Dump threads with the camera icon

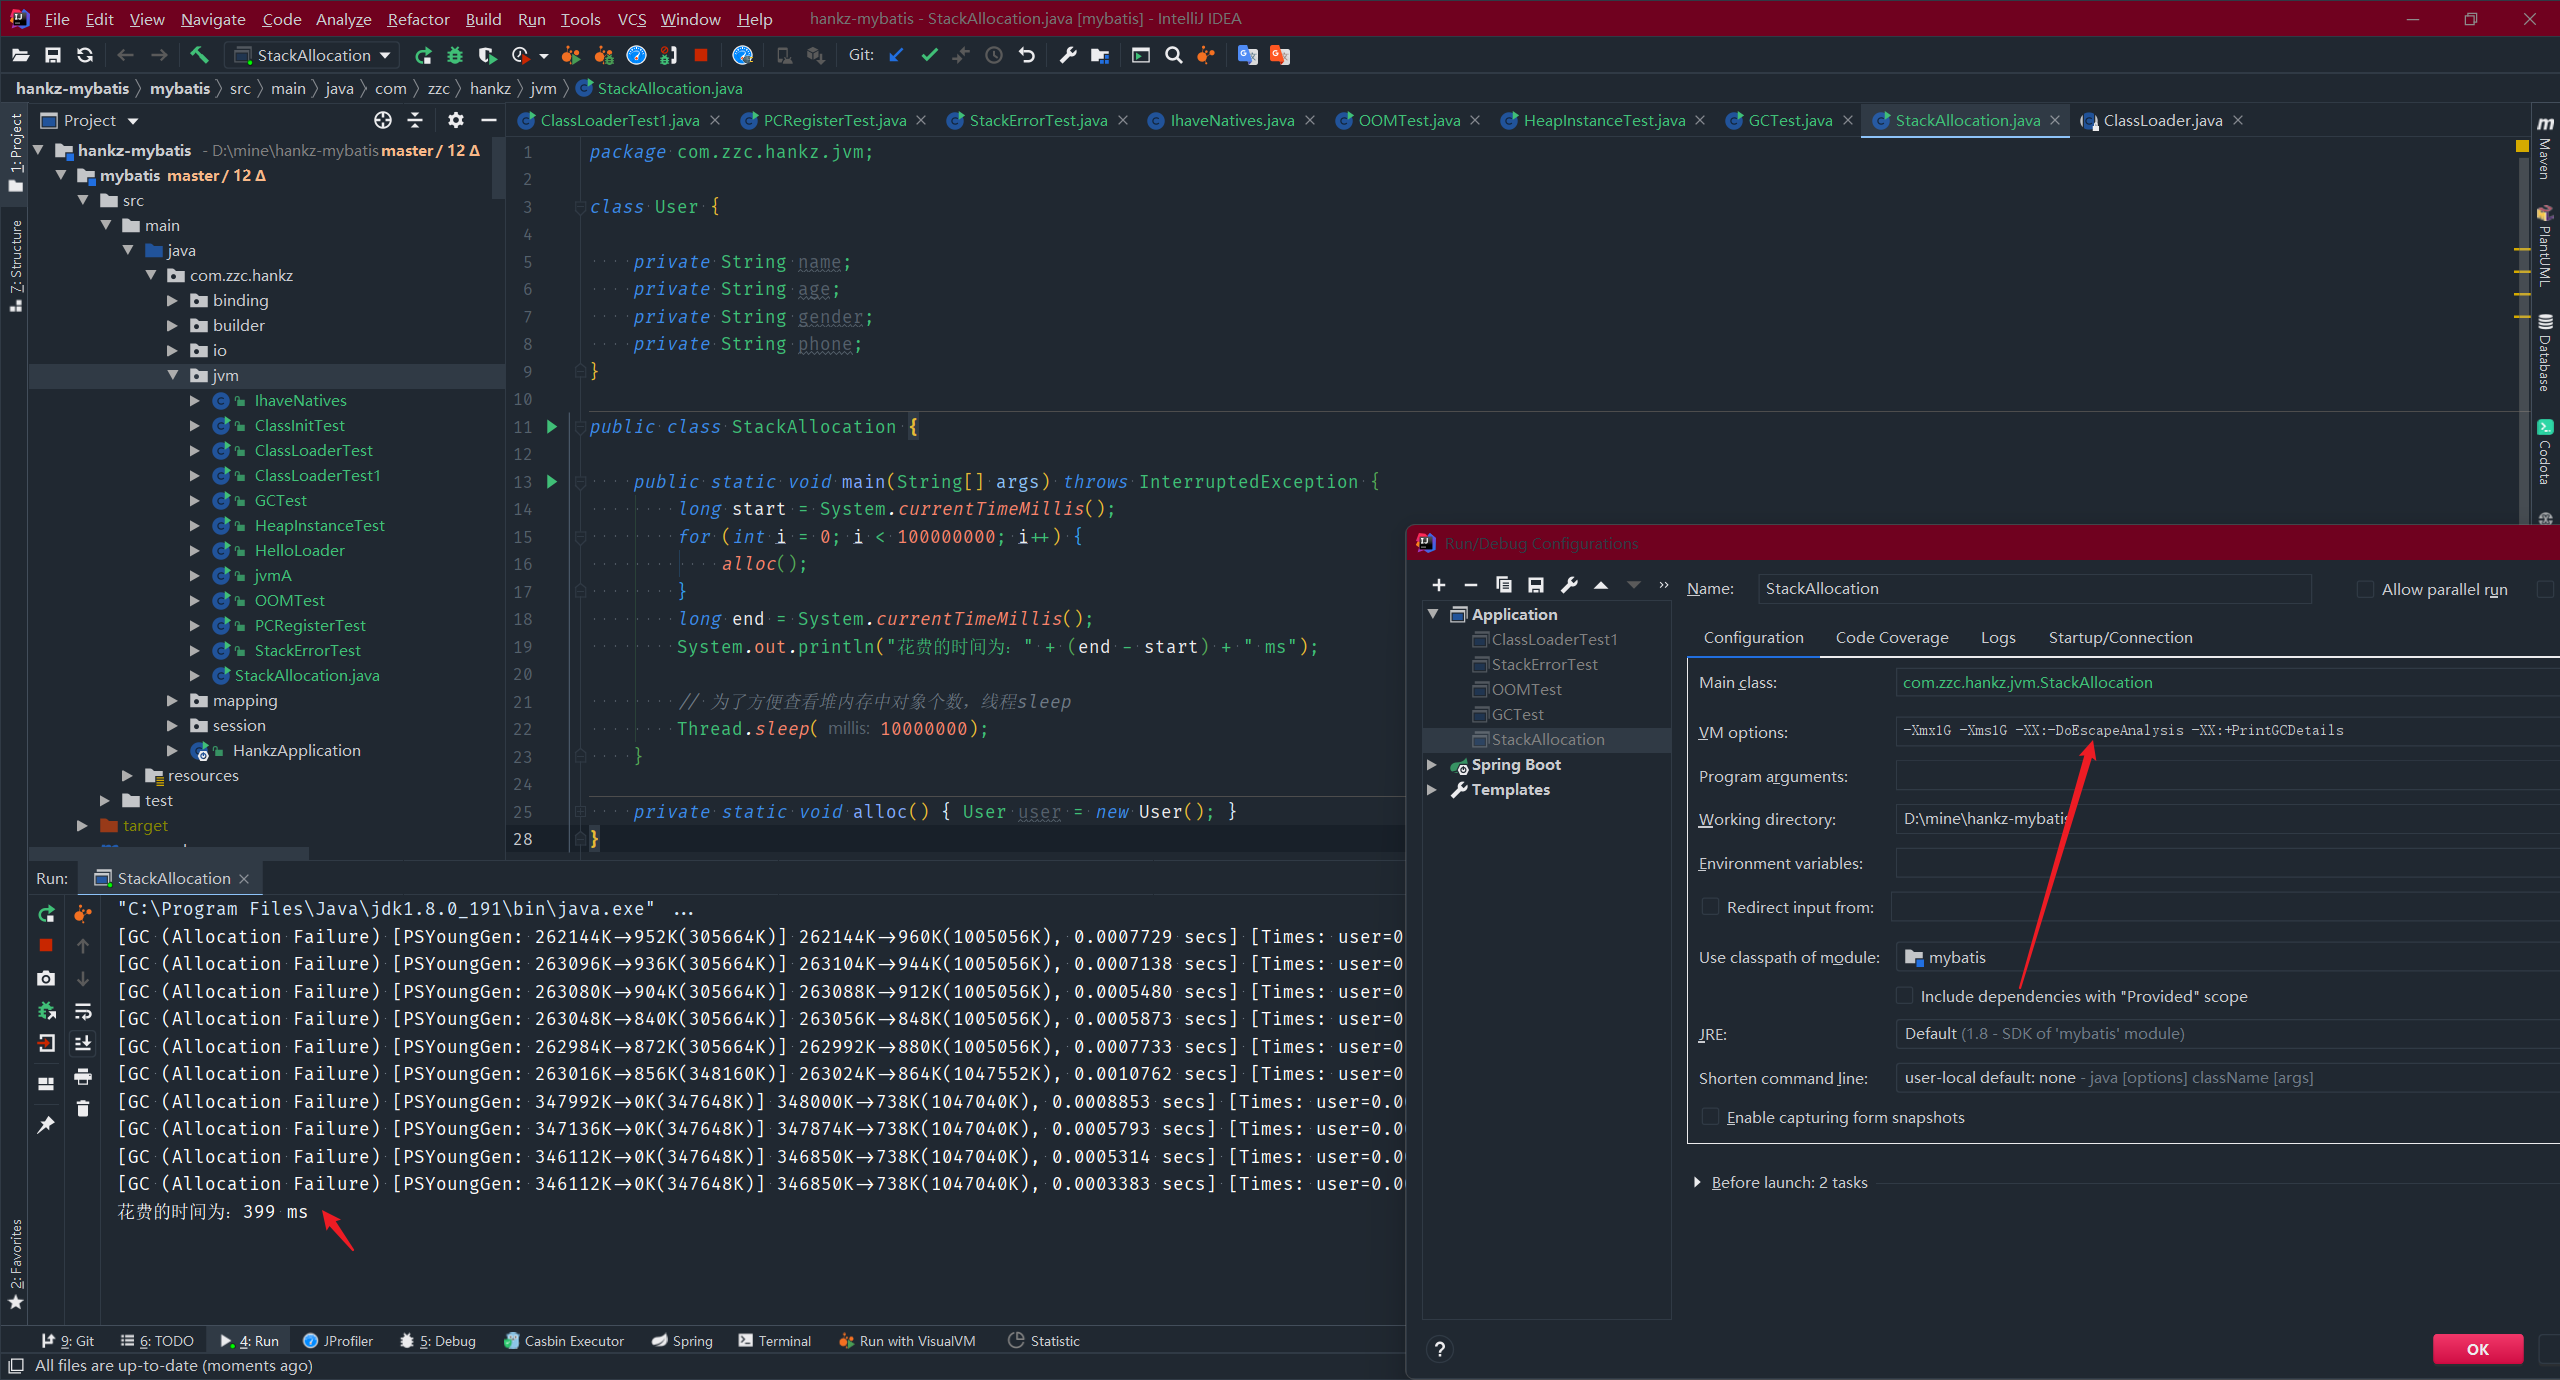pyautogui.click(x=46, y=978)
